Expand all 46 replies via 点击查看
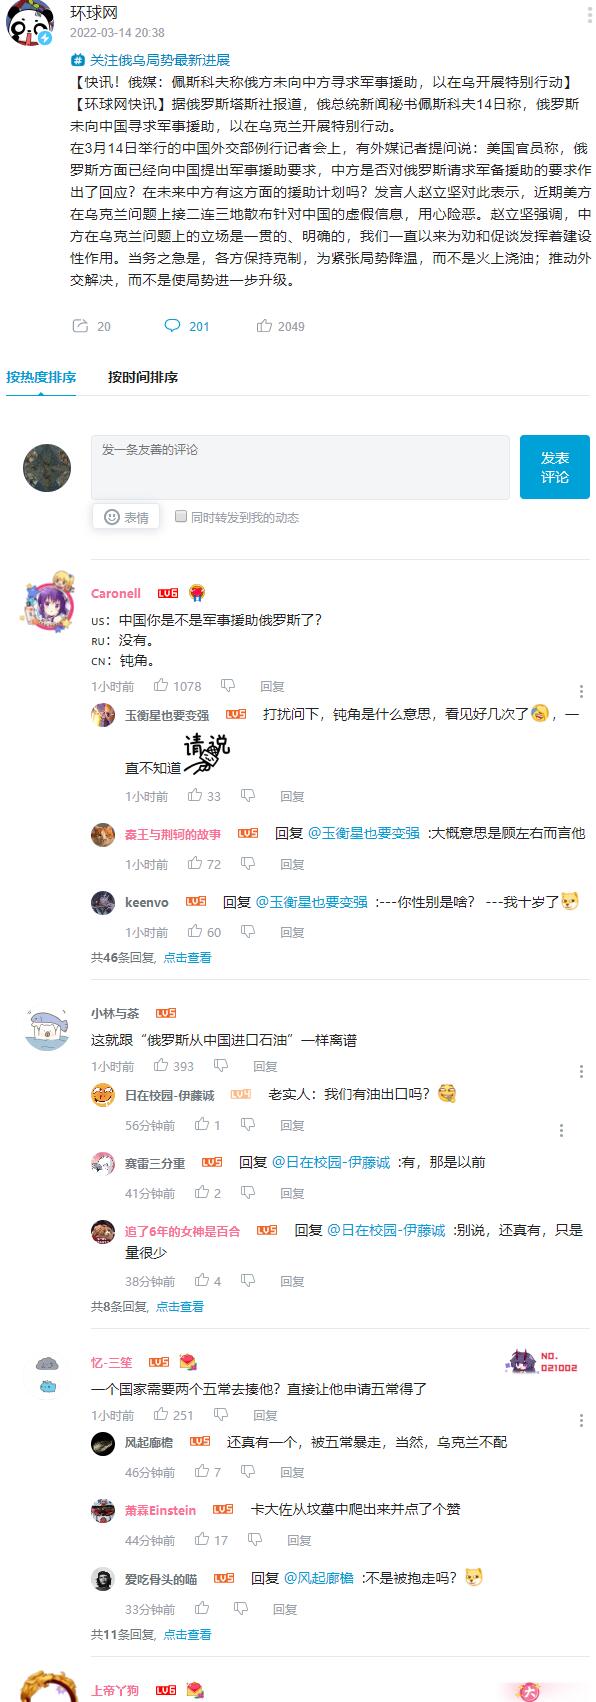This screenshot has width=596, height=1702. pos(187,957)
